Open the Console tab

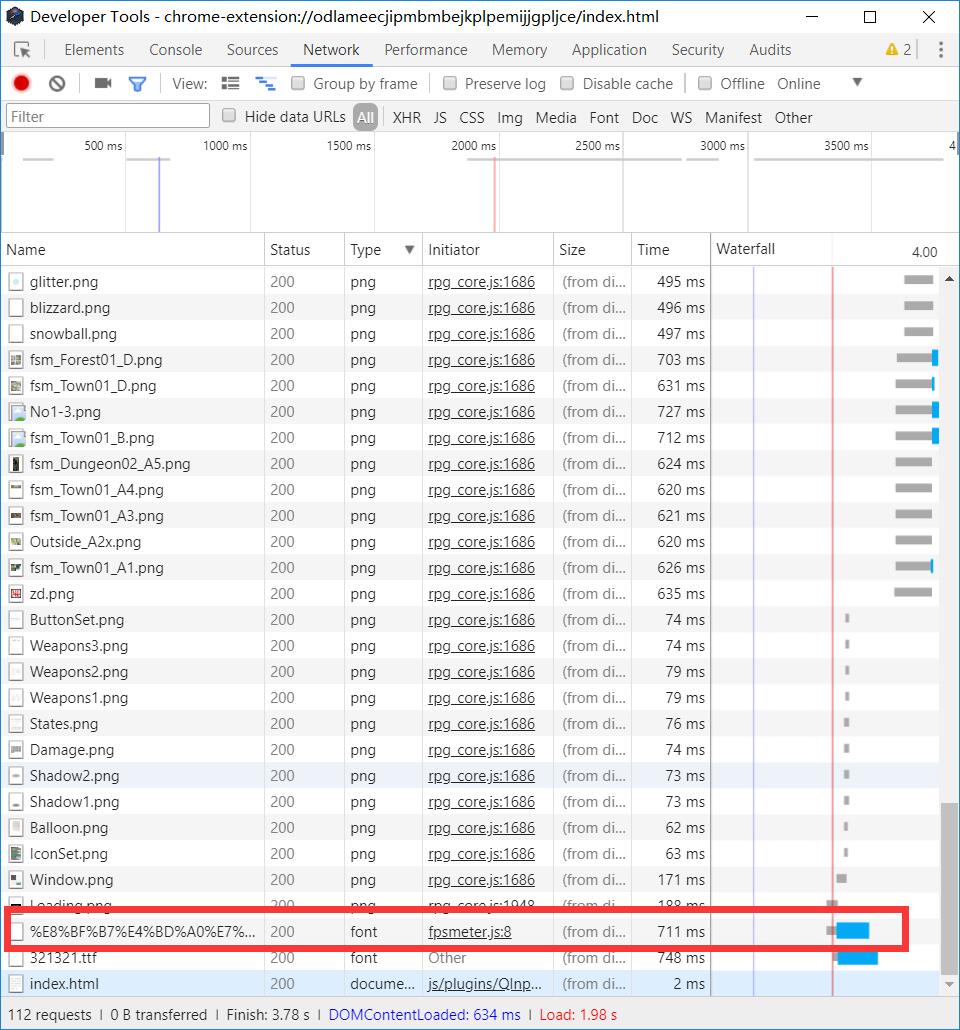click(175, 50)
